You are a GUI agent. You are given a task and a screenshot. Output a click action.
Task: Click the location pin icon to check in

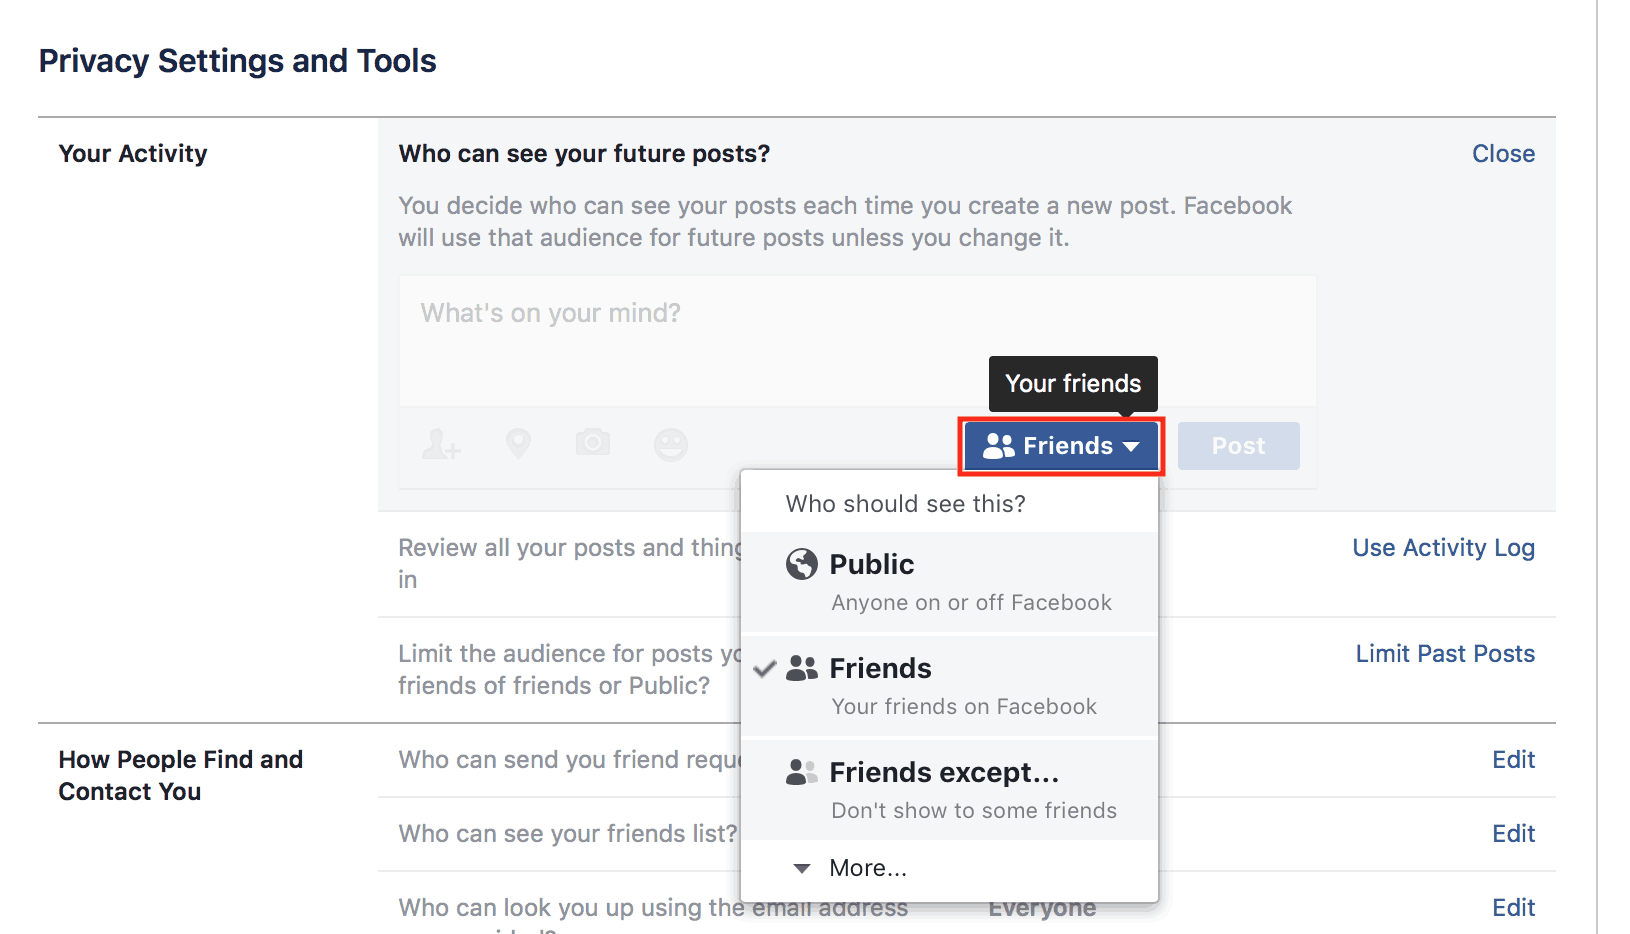coord(518,445)
